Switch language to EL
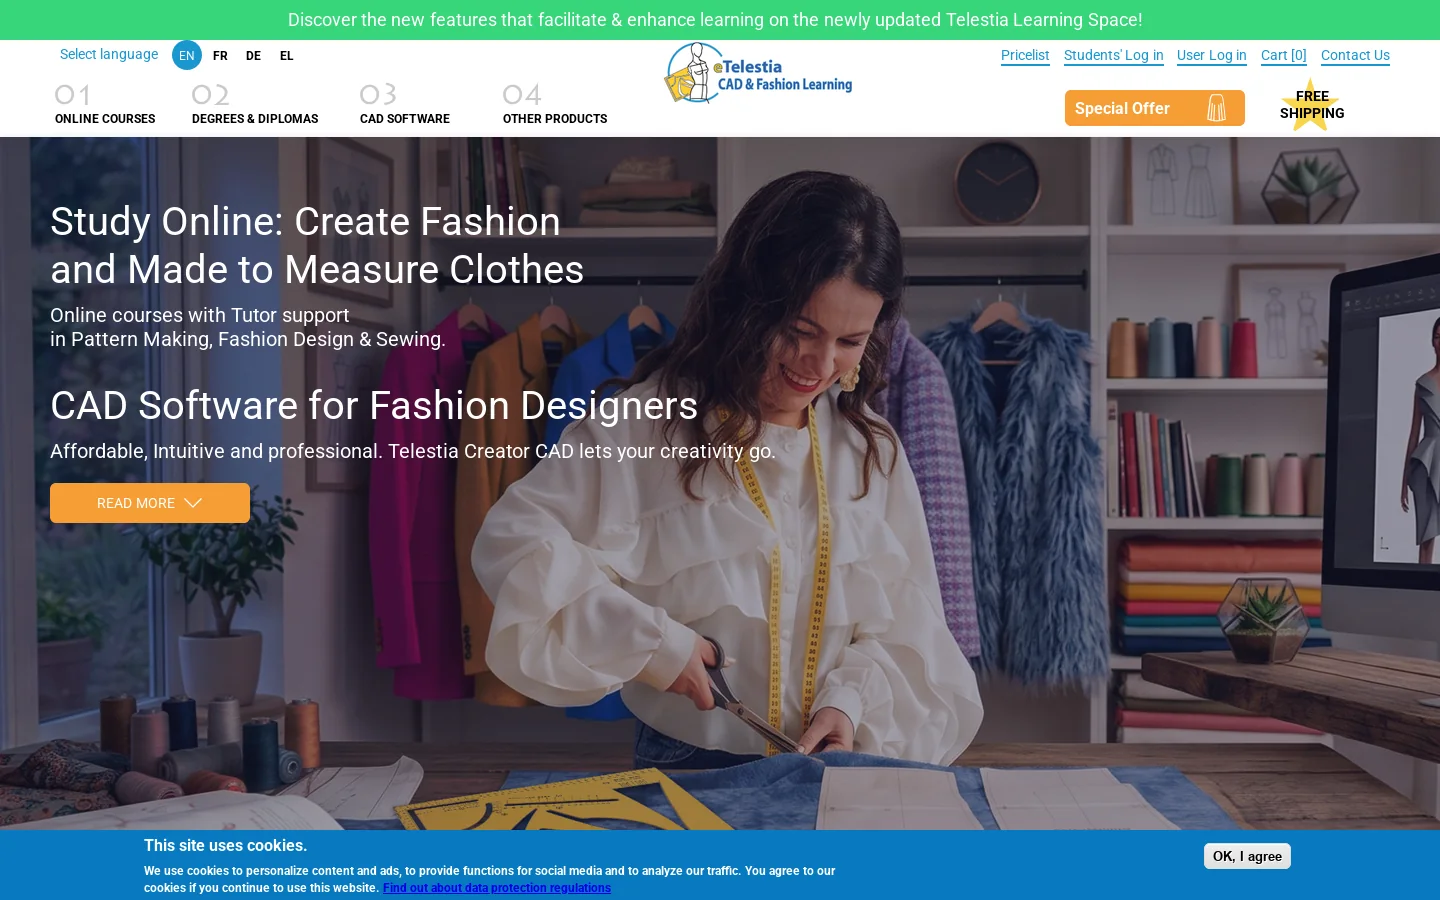The image size is (1440, 900). tap(287, 56)
